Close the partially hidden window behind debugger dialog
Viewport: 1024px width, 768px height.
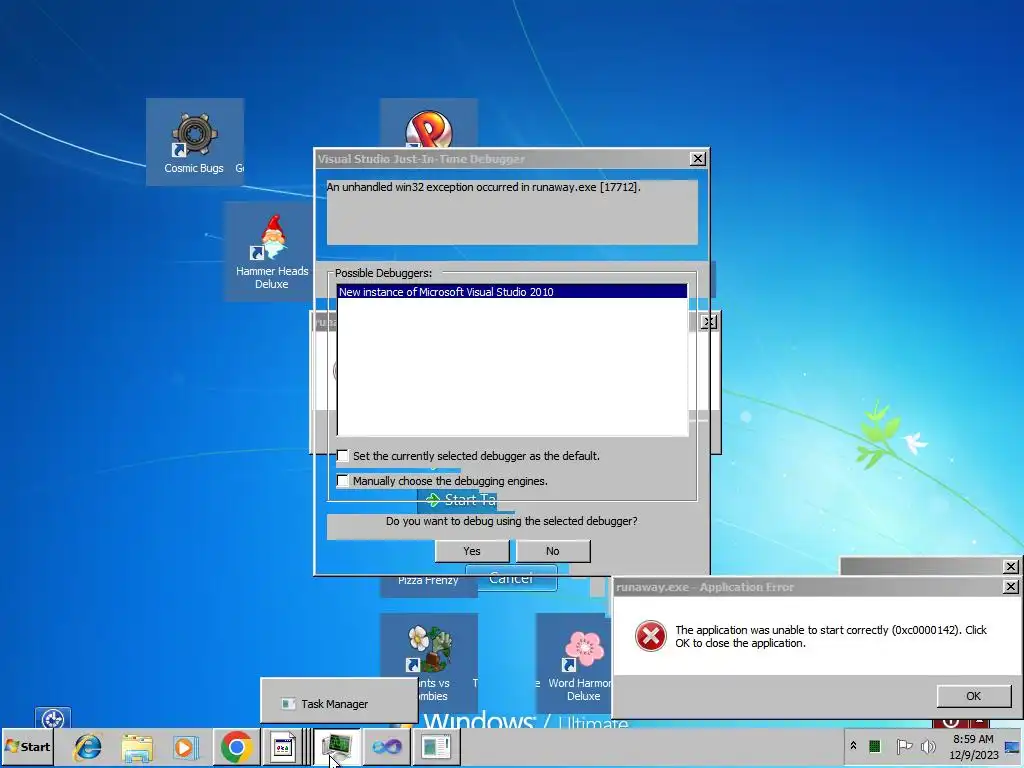(709, 322)
